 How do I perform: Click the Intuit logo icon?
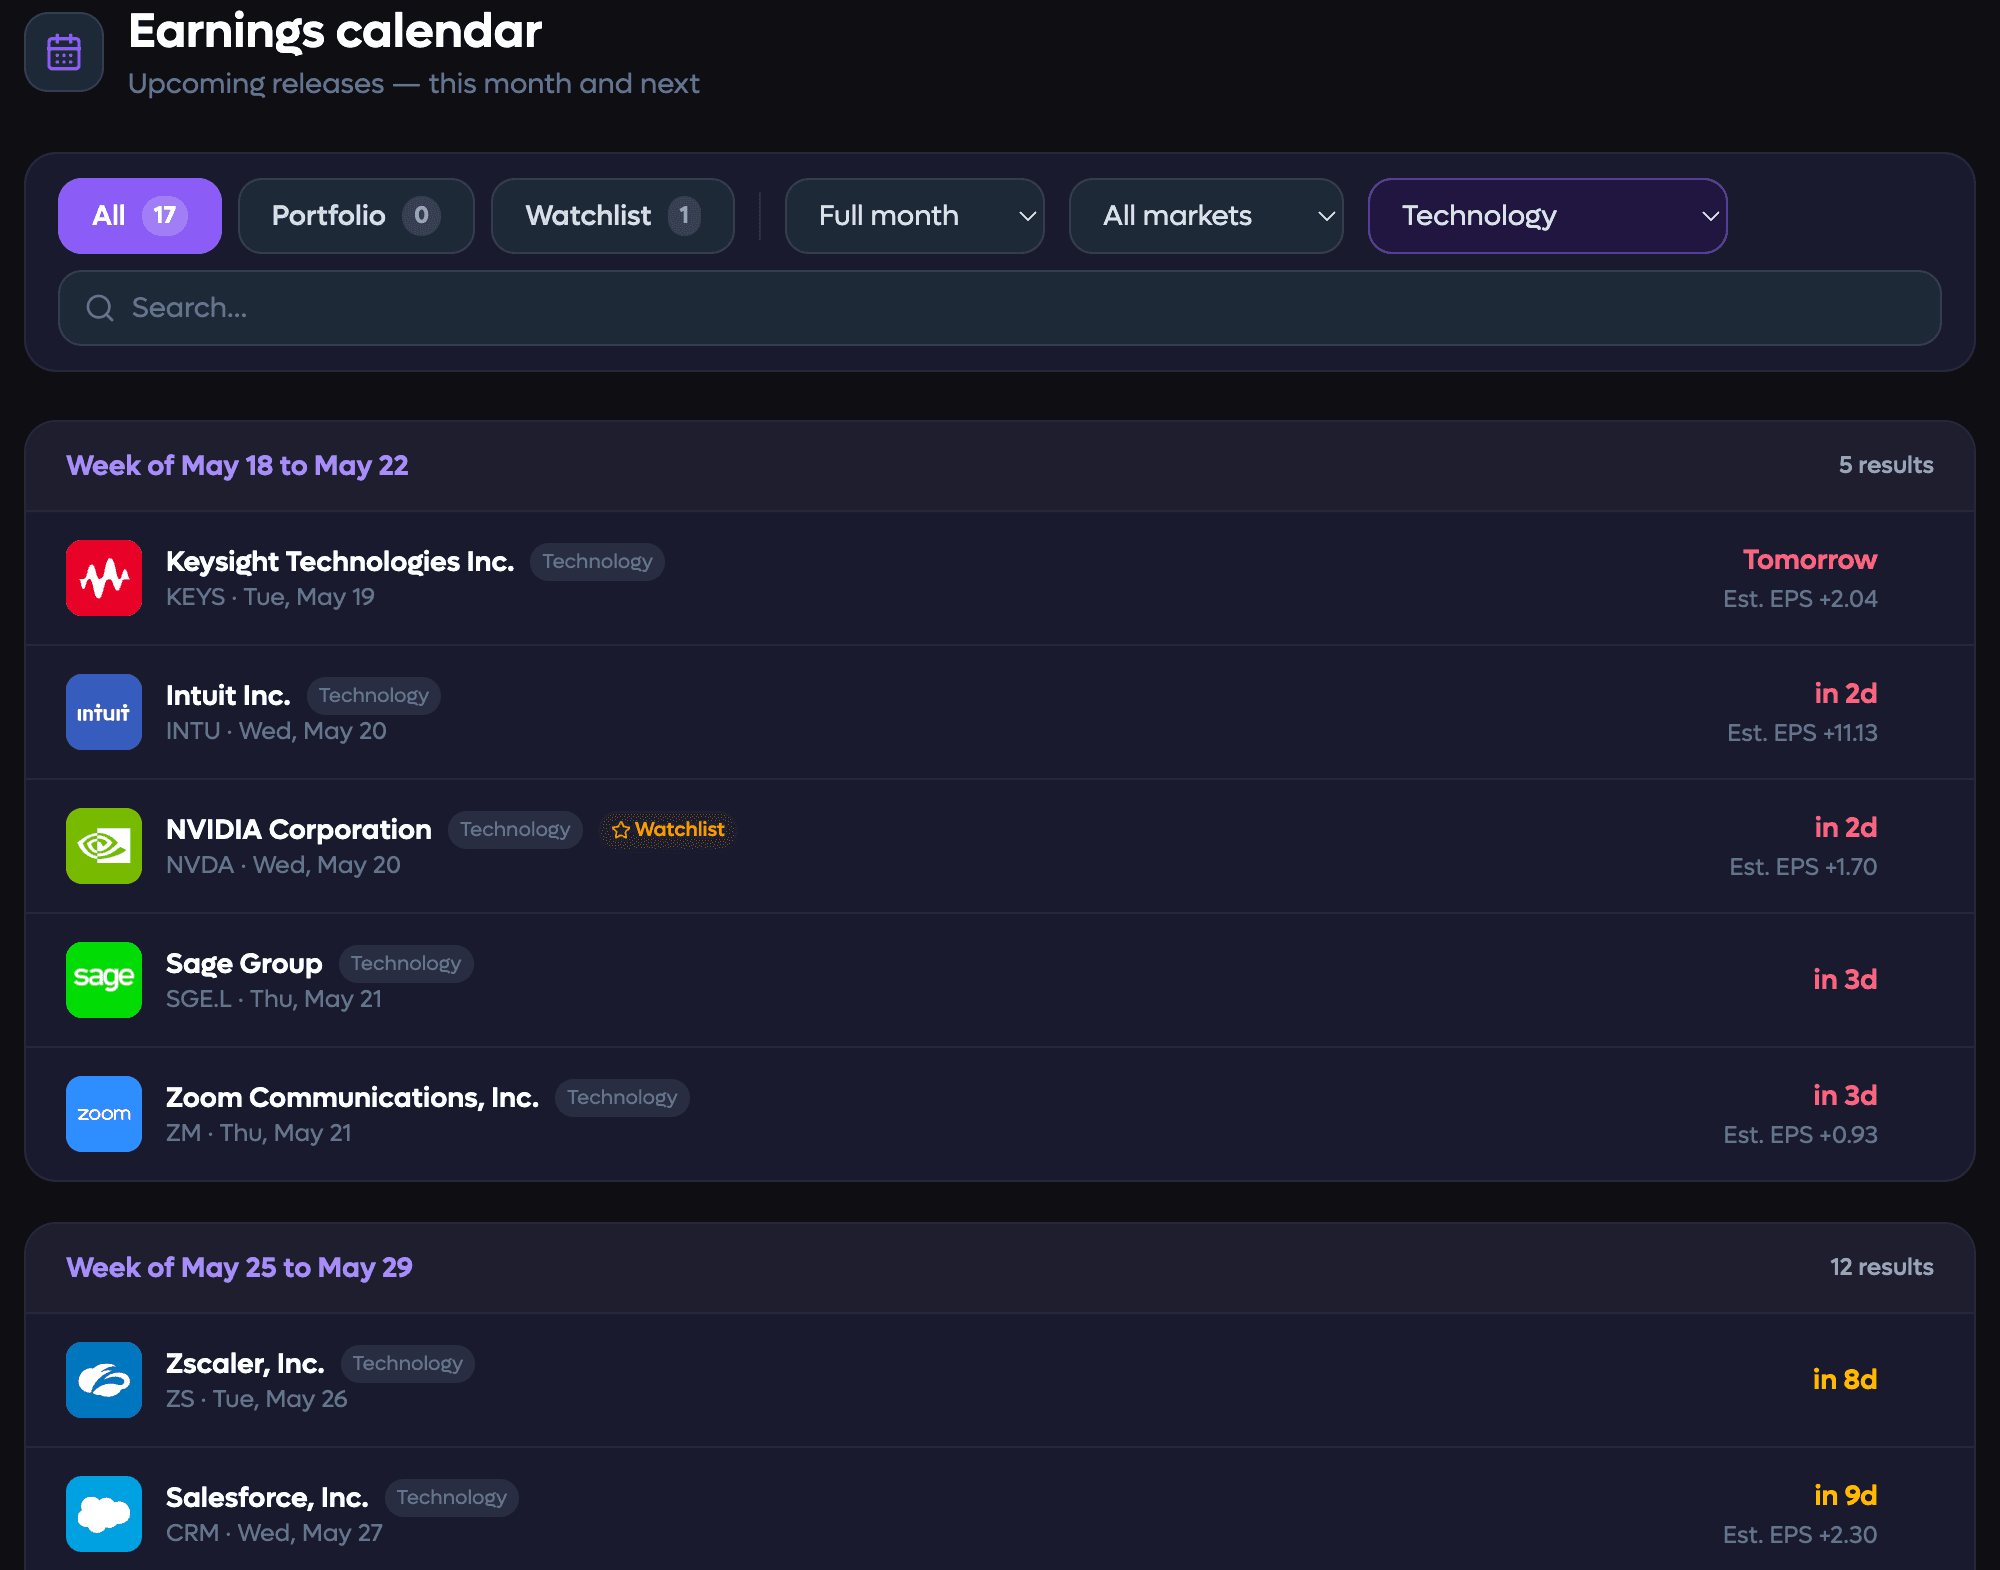[x=104, y=712]
